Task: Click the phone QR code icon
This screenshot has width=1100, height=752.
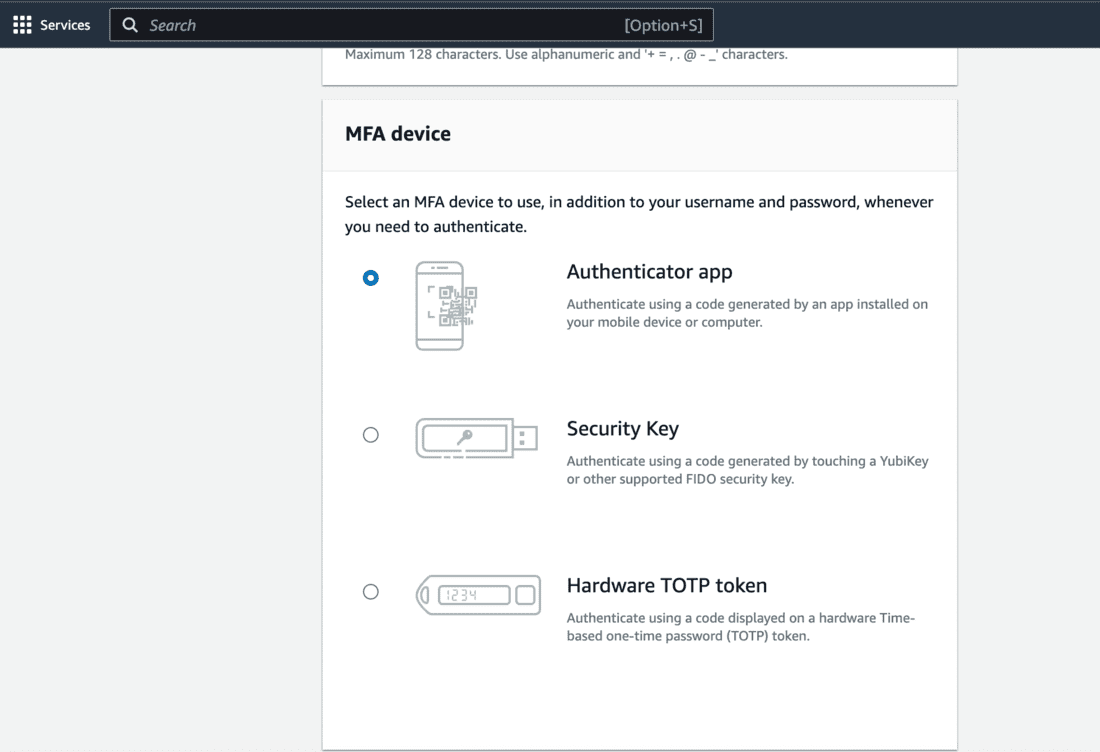Action: click(x=440, y=306)
